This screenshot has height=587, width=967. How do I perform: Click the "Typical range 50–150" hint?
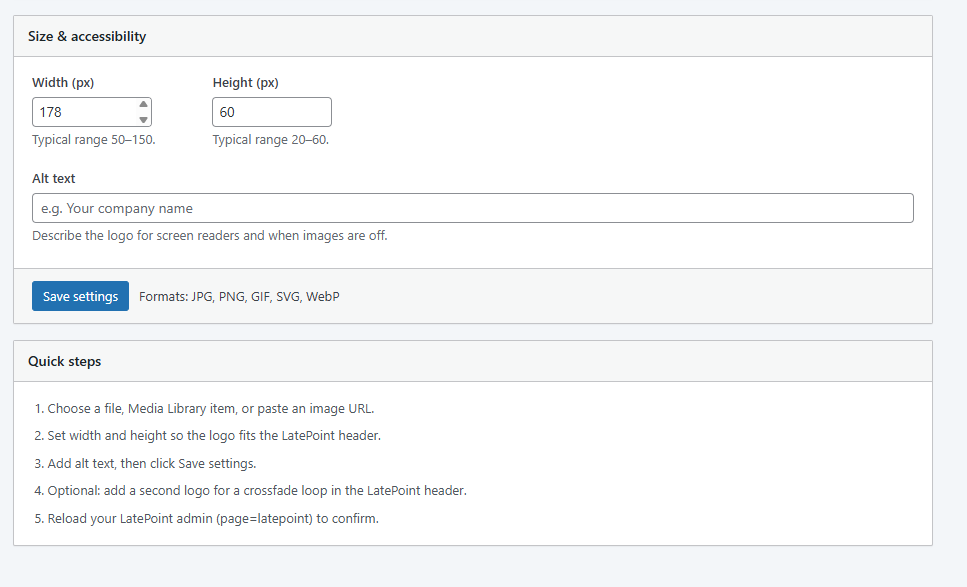94,140
